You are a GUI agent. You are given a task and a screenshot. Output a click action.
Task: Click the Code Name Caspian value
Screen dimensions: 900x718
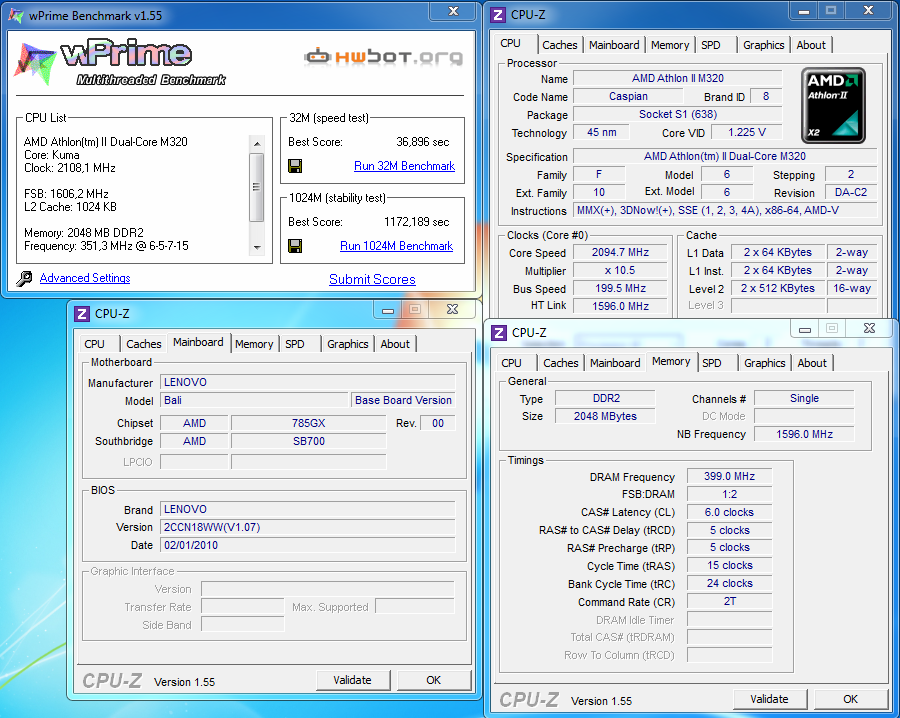pyautogui.click(x=629, y=96)
